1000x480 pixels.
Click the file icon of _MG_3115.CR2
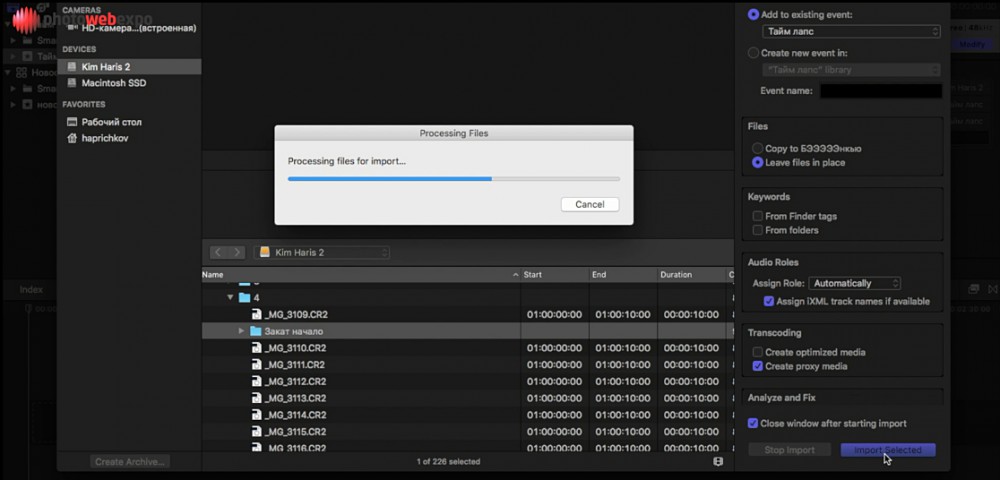[x=256, y=432]
